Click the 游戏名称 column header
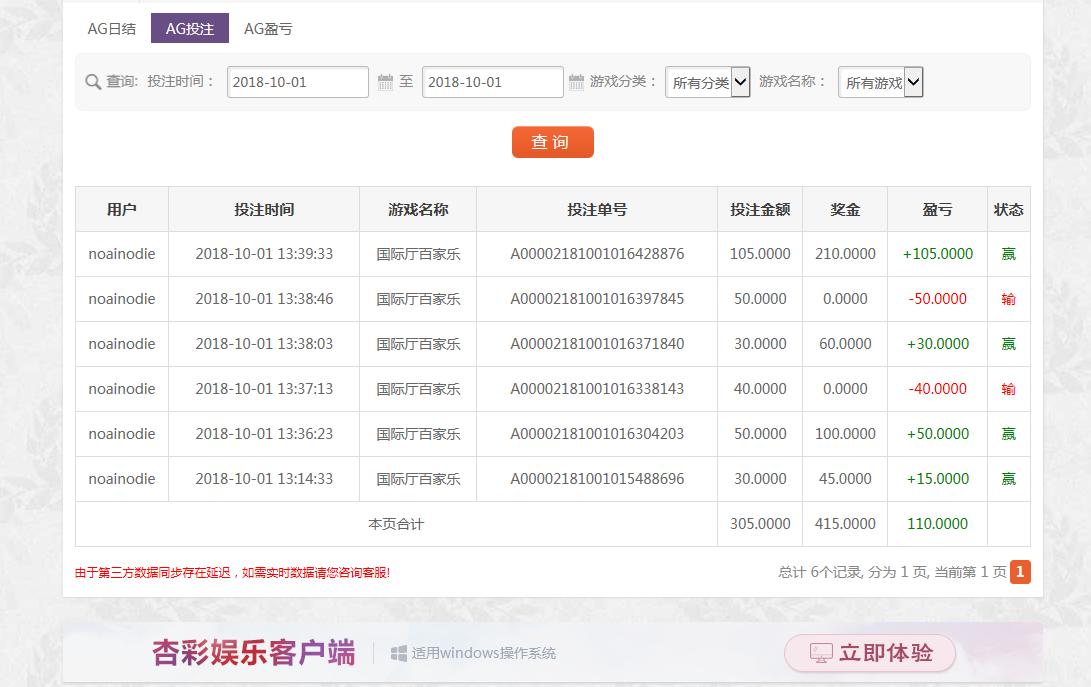The height and width of the screenshot is (687, 1091). 418,210
